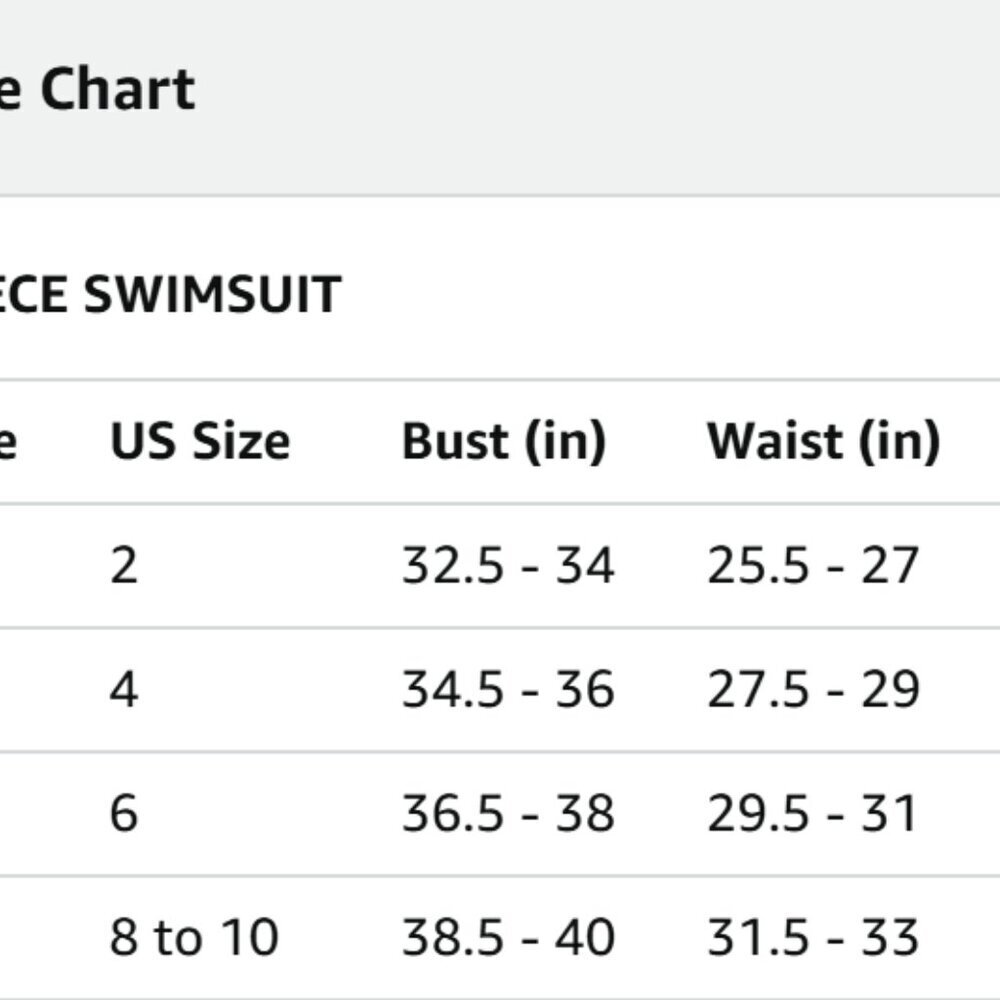Click the blank first-column cell beside US Size 6
This screenshot has height=1000, width=1000.
(x=40, y=813)
